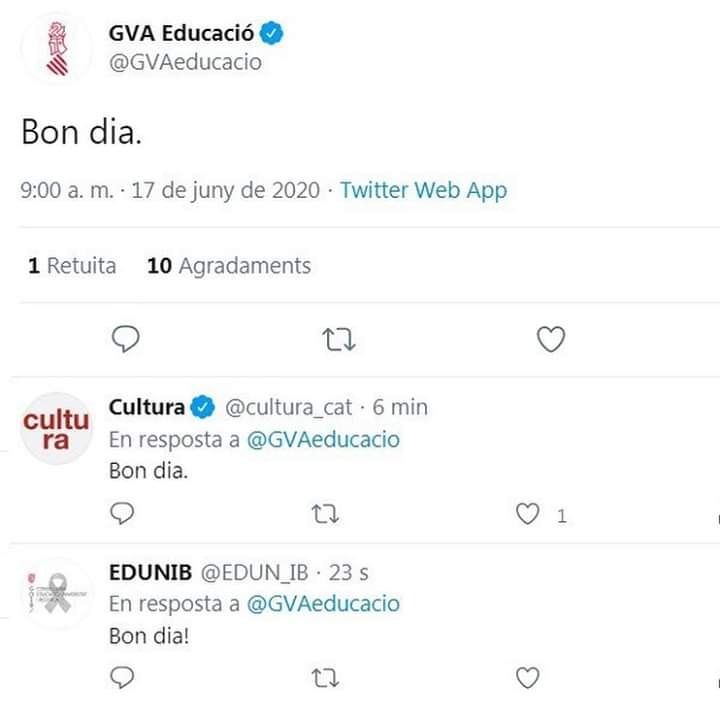This screenshot has width=720, height=719.
Task: Reply to EDUNIB's 'Bon dia!' tweet
Action: click(122, 679)
